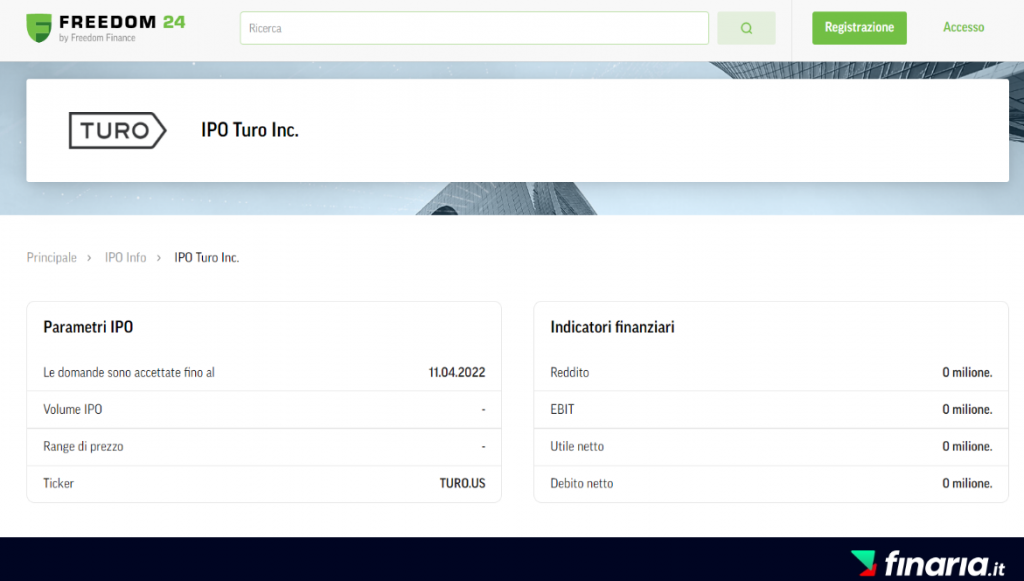Click the IPO Turo Inc. heading
Screen dimensions: 1024x581
tap(249, 130)
